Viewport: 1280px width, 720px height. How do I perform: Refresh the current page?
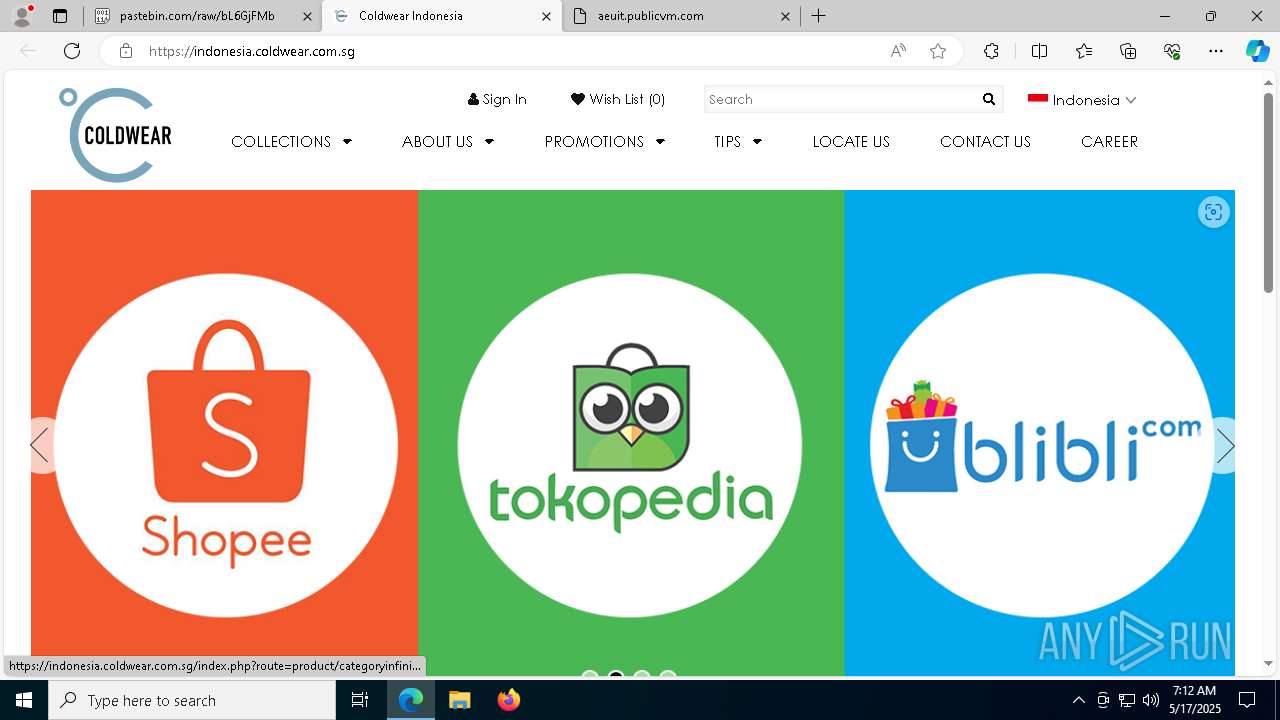tap(72, 51)
